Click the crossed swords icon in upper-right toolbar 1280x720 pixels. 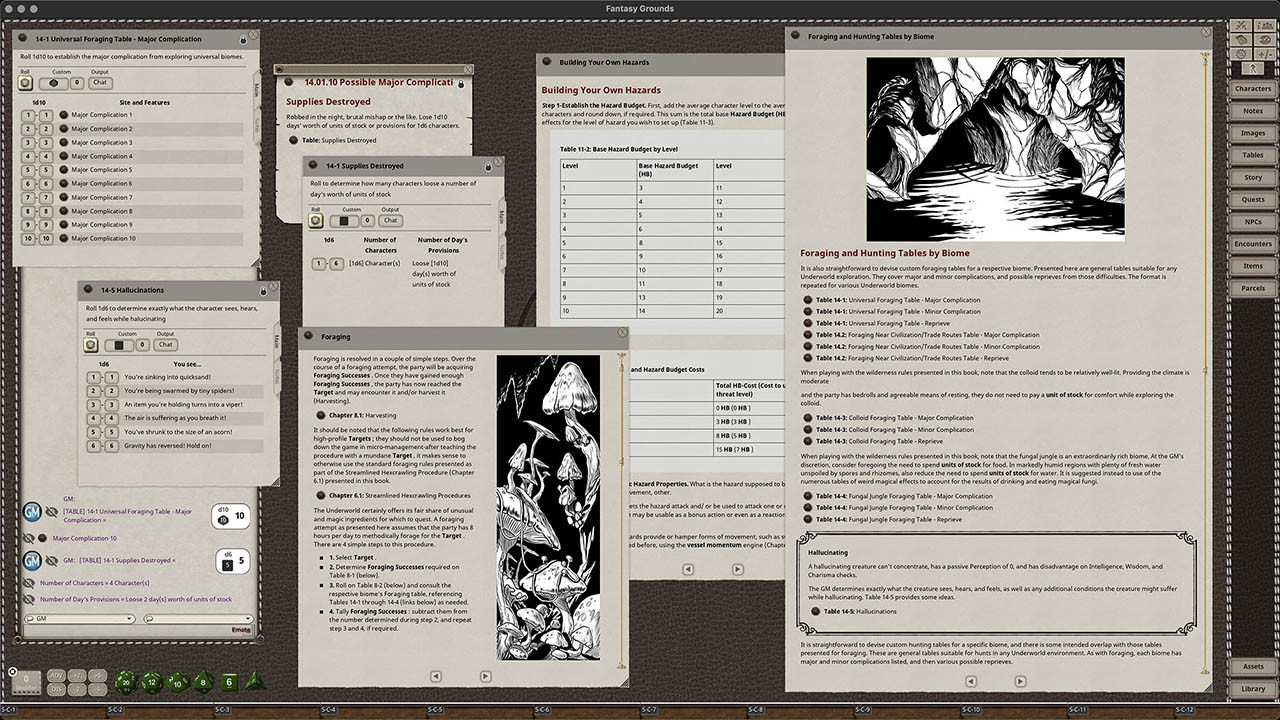click(1242, 25)
